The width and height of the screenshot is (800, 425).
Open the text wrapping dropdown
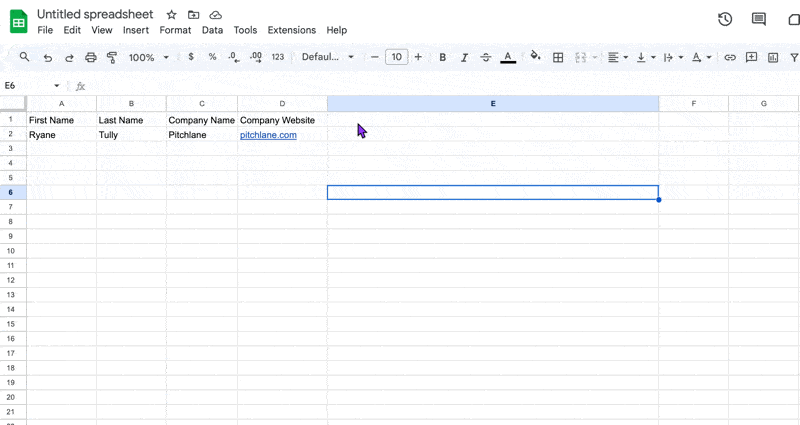(x=673, y=57)
